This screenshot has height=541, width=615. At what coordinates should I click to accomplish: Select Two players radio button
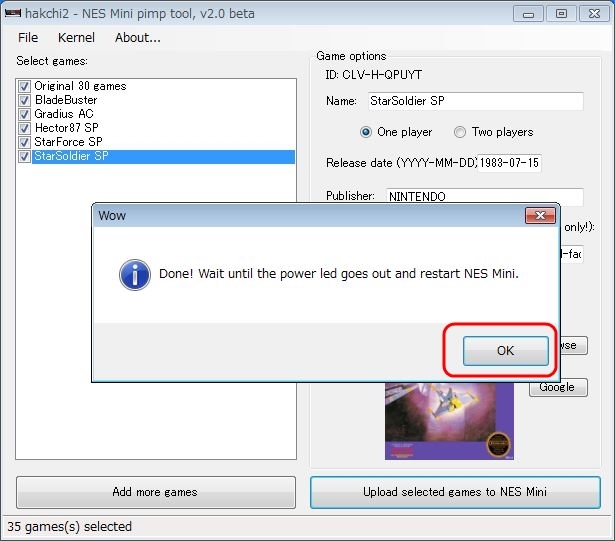pyautogui.click(x=460, y=132)
